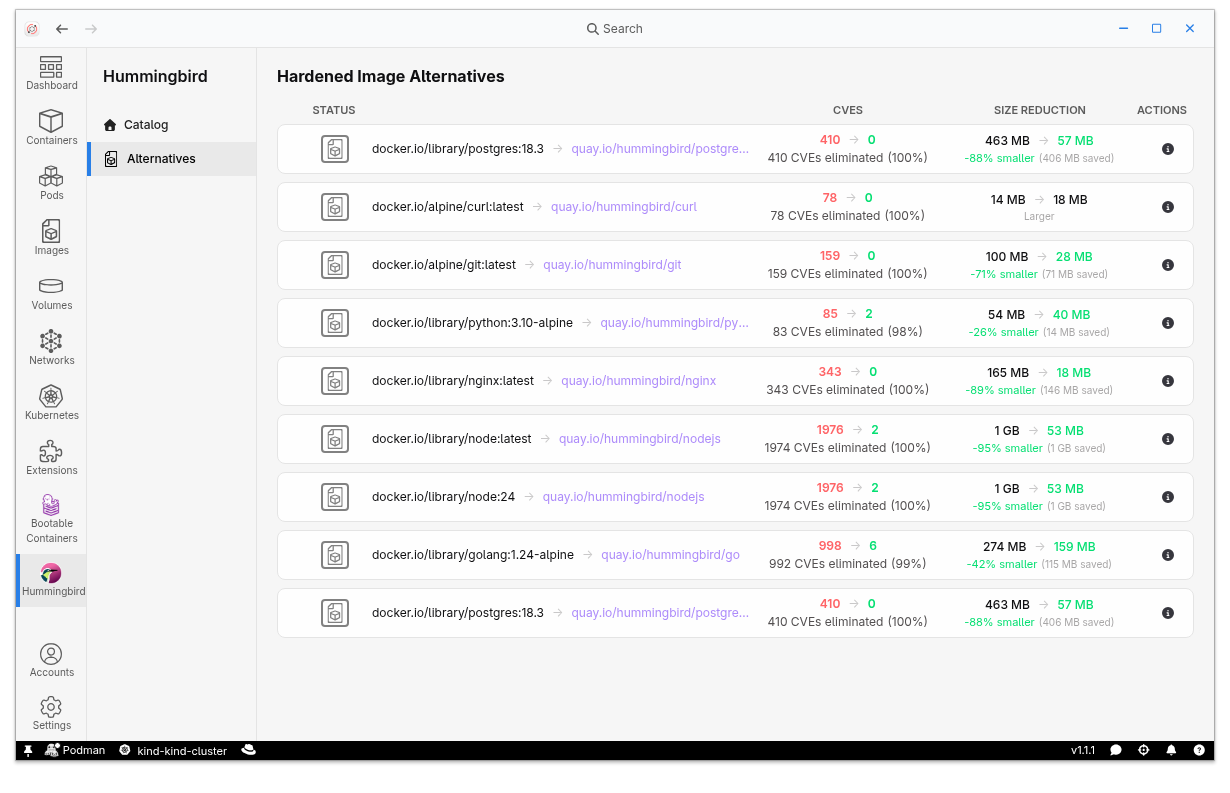Click the v1.1.1 version label
The height and width of the screenshot is (793, 1230).
(x=1083, y=750)
